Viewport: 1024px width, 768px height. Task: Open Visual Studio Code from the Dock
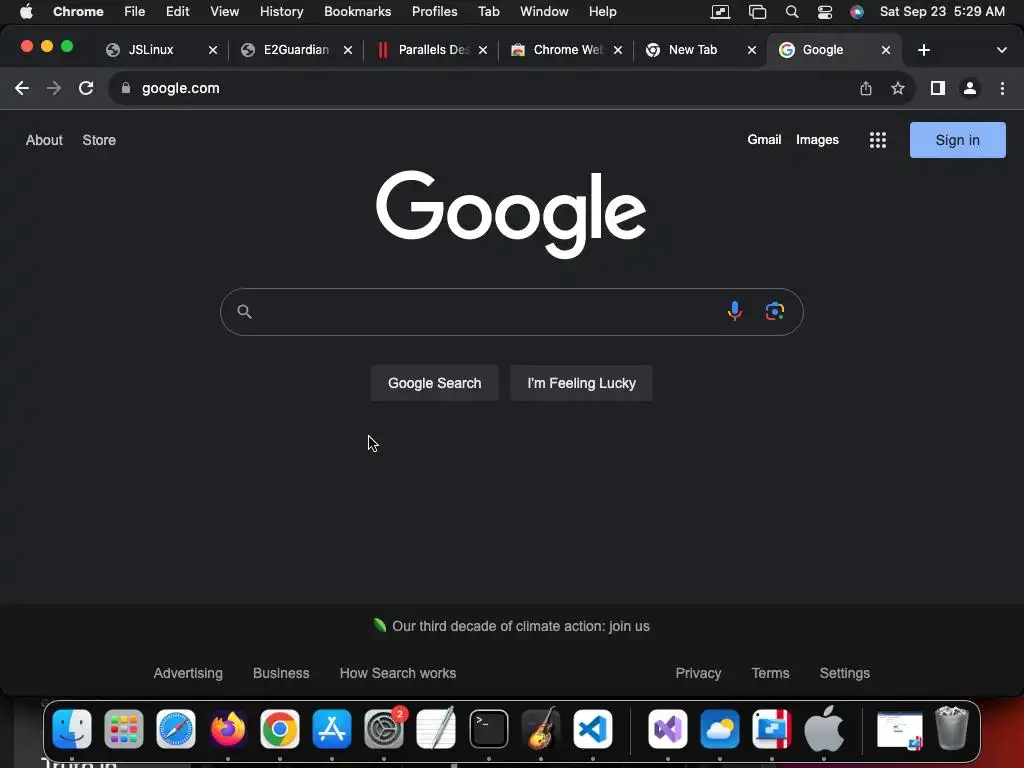pos(593,729)
